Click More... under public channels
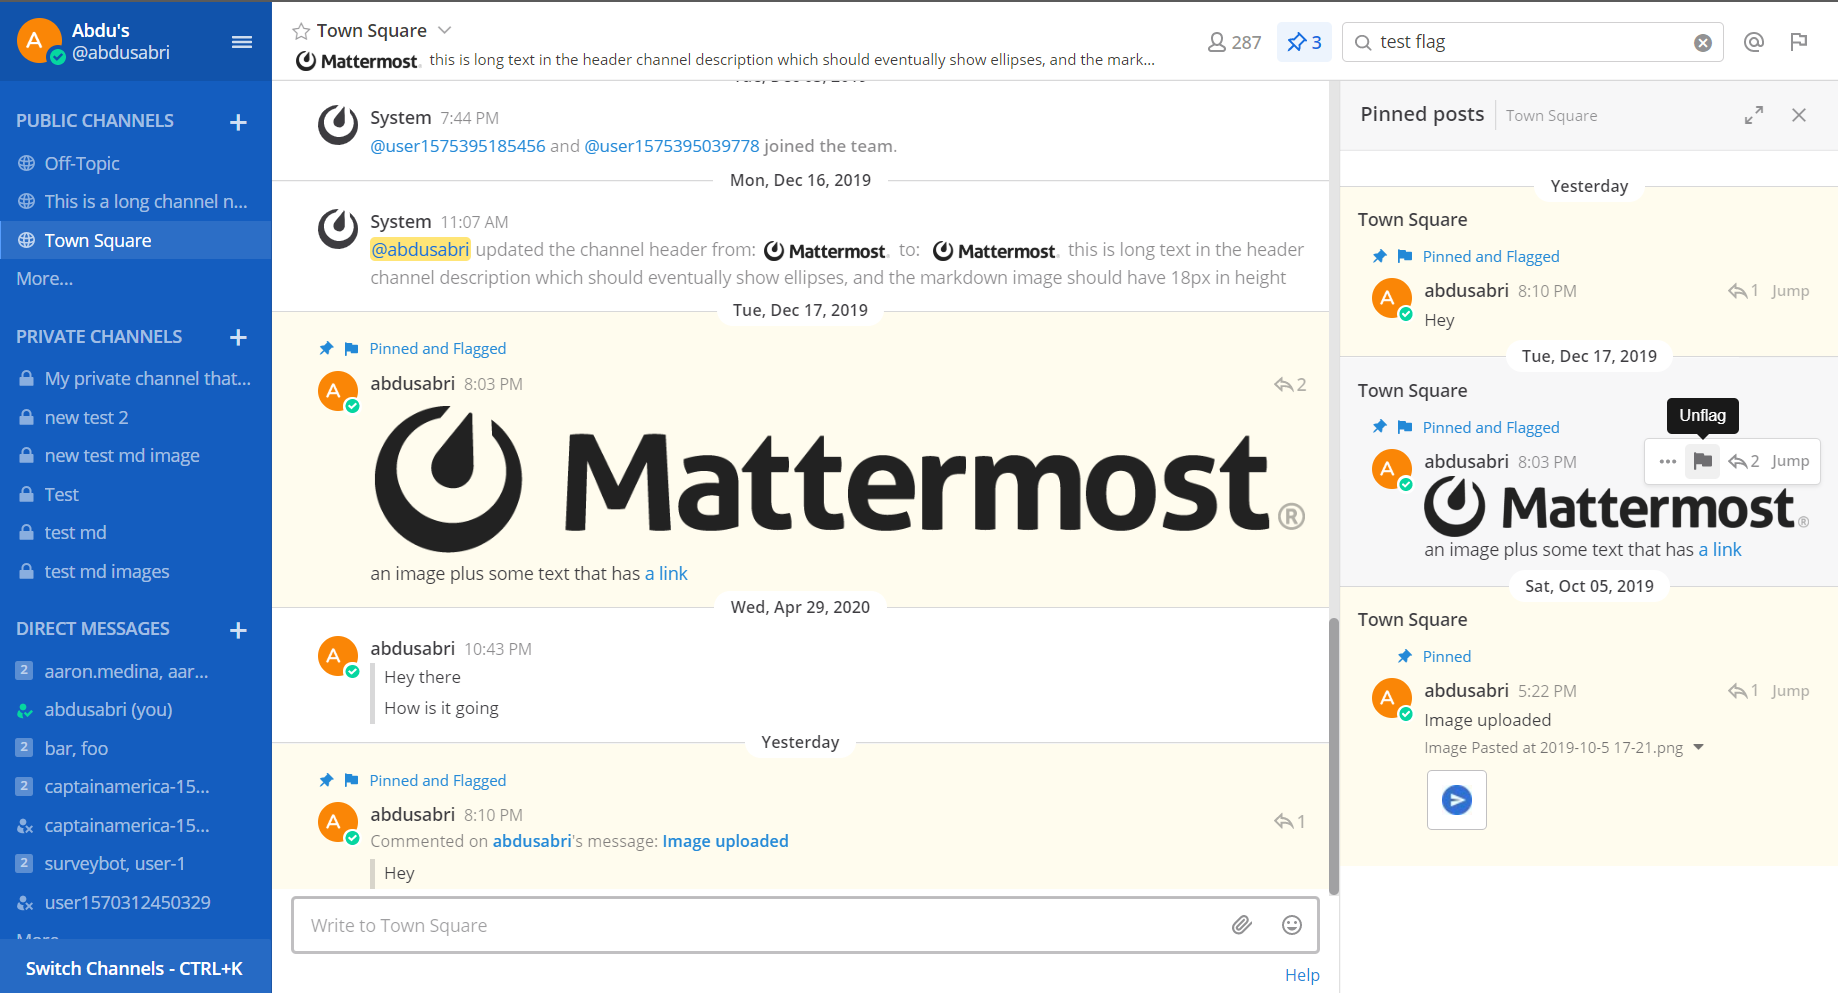The image size is (1838, 993). click(44, 279)
